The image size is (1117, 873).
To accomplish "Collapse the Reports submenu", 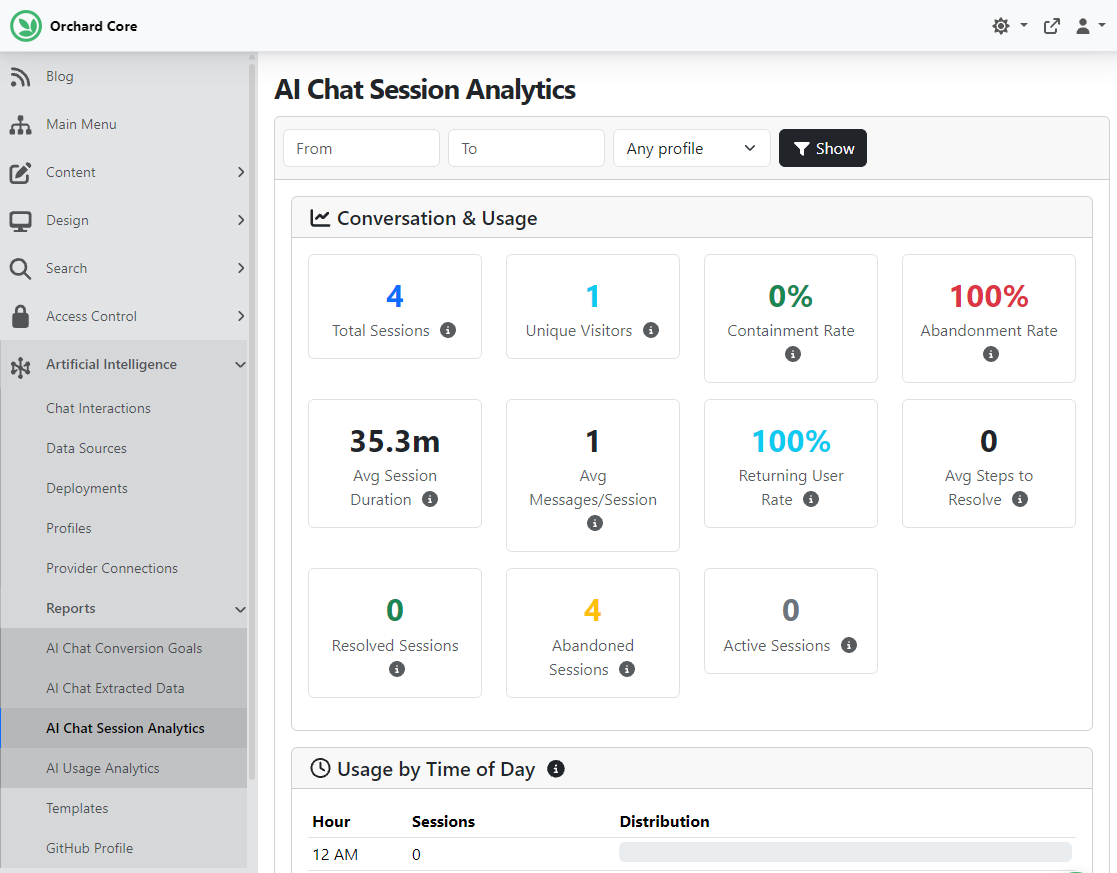I will click(x=241, y=609).
